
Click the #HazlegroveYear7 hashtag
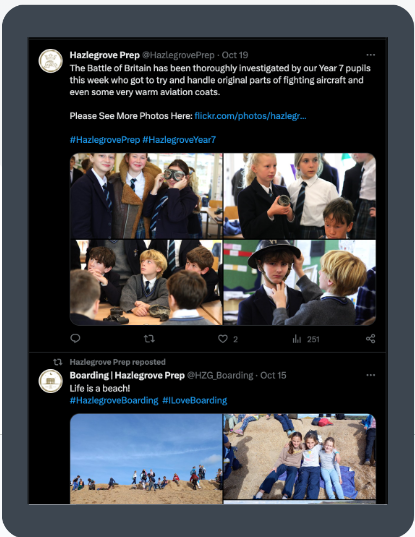[179, 140]
